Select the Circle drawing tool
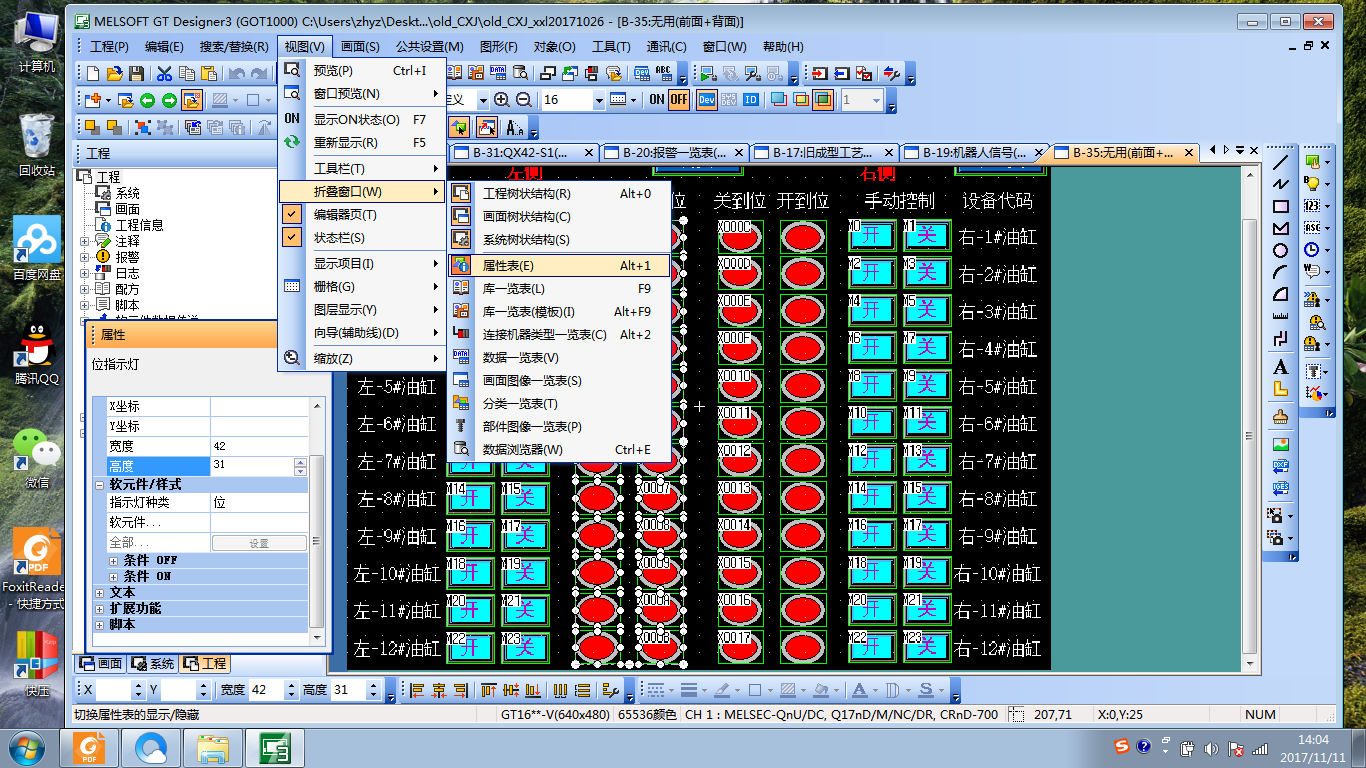1366x768 pixels. click(x=1280, y=250)
